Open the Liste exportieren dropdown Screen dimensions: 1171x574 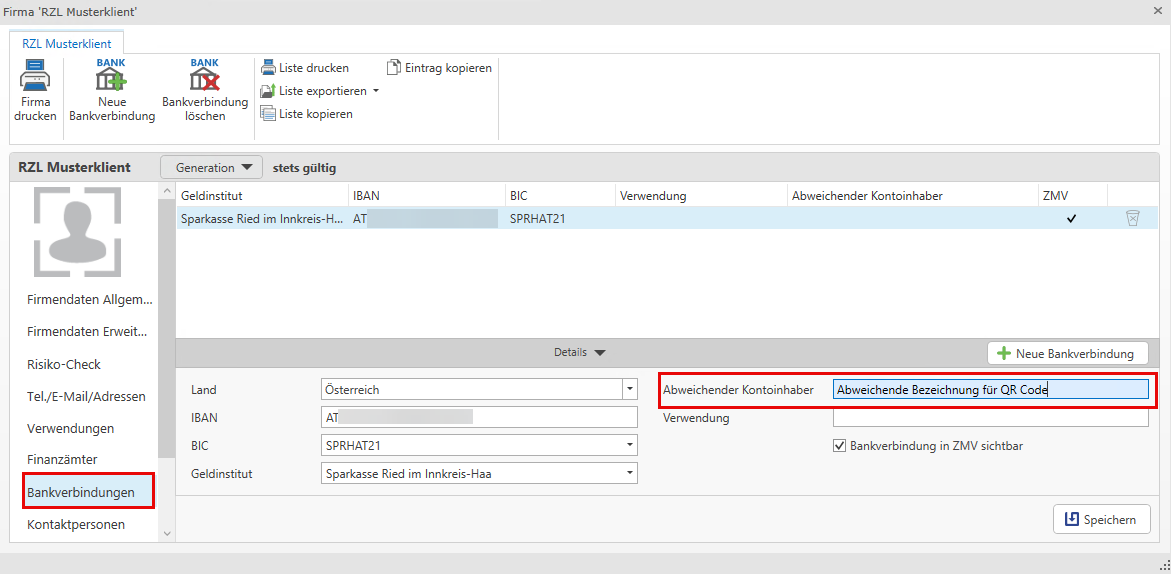point(376,91)
